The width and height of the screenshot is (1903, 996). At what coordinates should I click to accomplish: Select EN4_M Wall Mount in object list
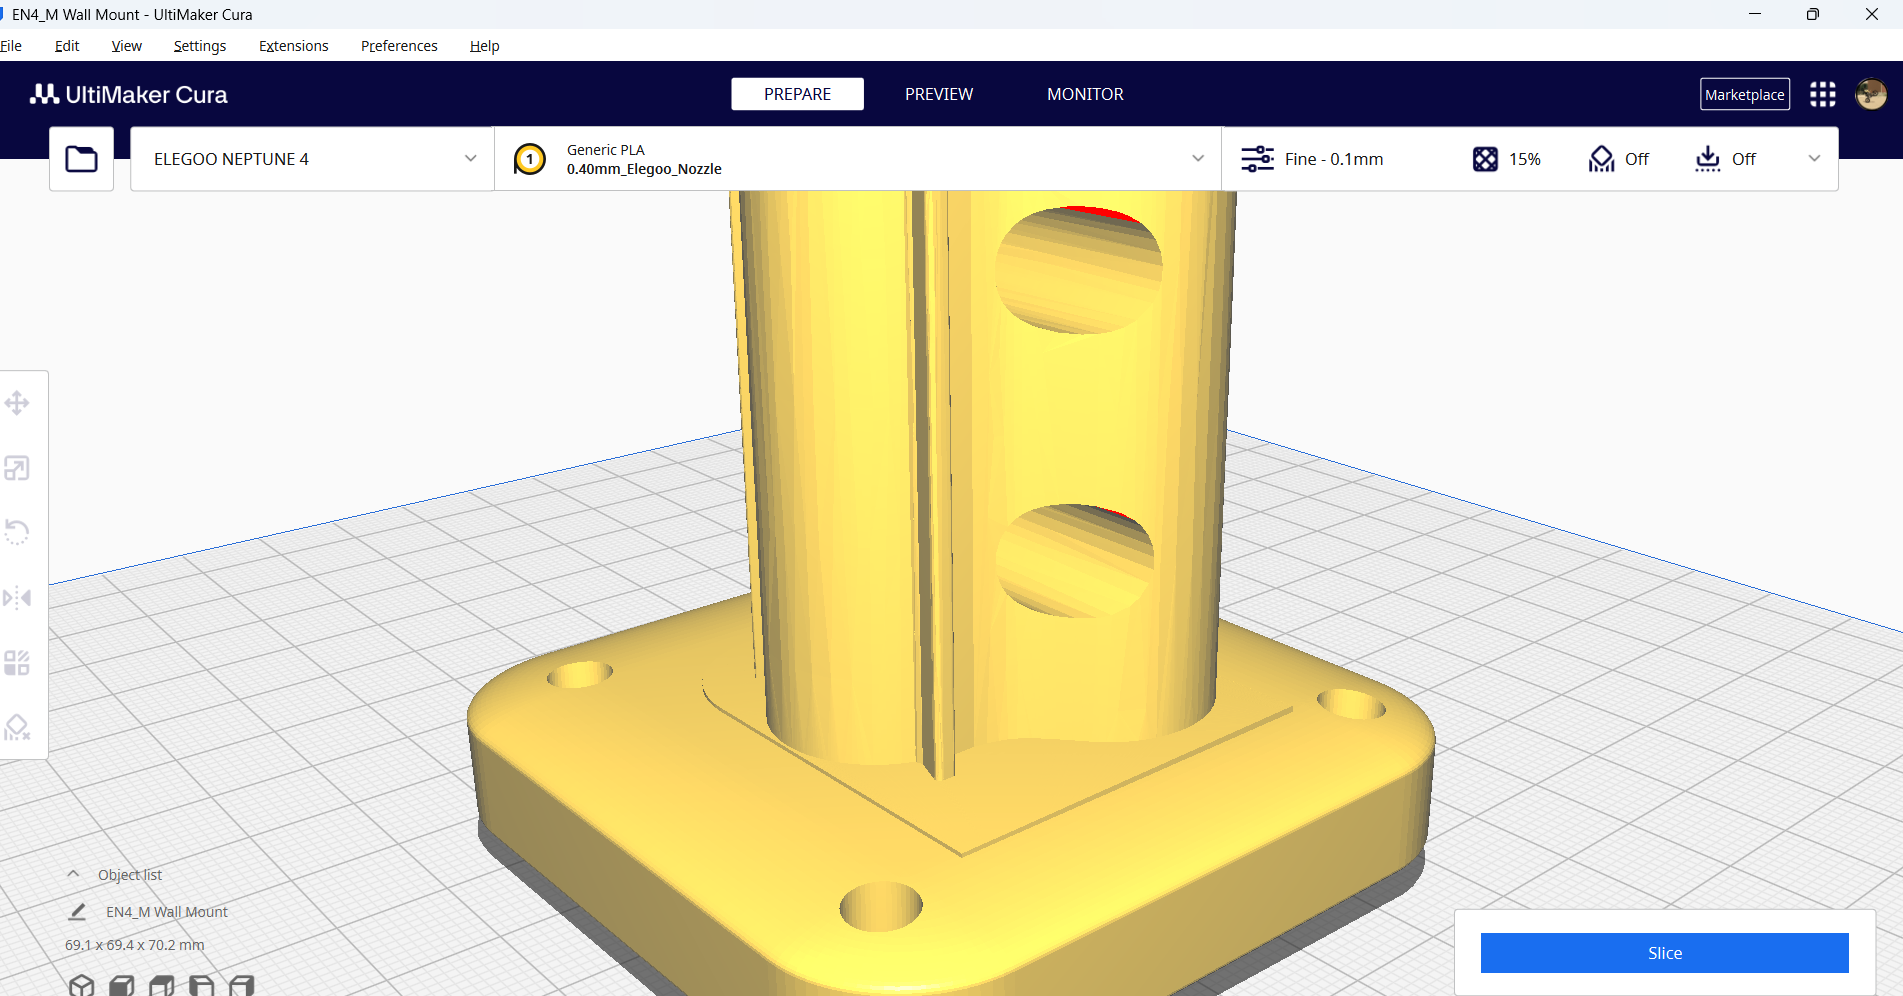coord(167,912)
